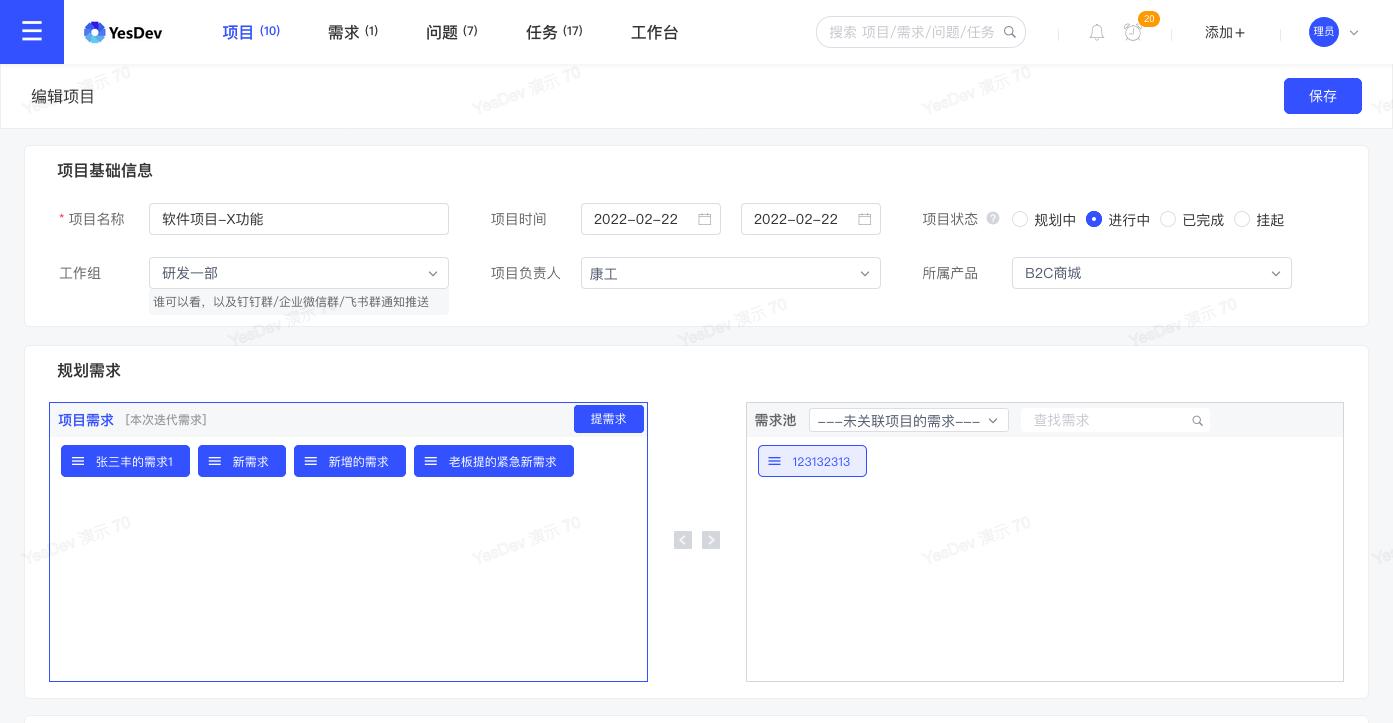The width and height of the screenshot is (1393, 723).
Task: Open the hamburger navigation menu
Action: point(32,32)
